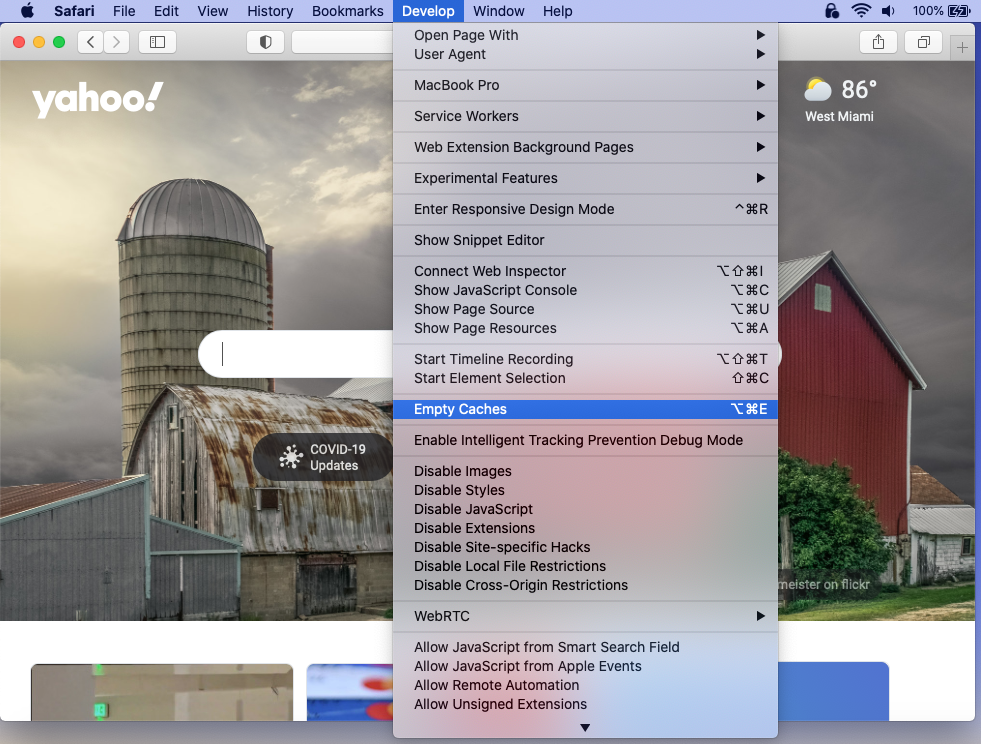This screenshot has height=744, width=981.
Task: Toggle Disable Styles option
Action: point(585,491)
